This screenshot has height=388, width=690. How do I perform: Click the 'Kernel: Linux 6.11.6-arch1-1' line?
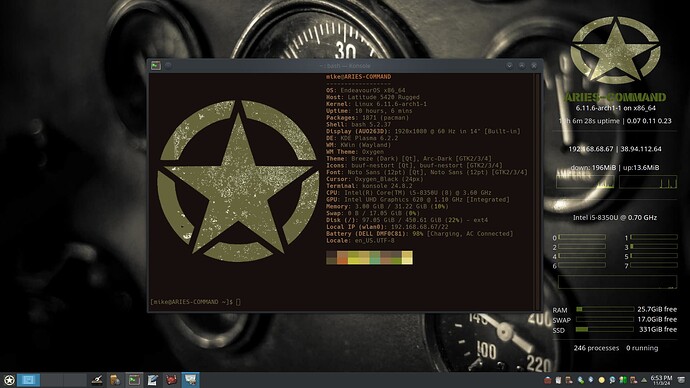376,104
